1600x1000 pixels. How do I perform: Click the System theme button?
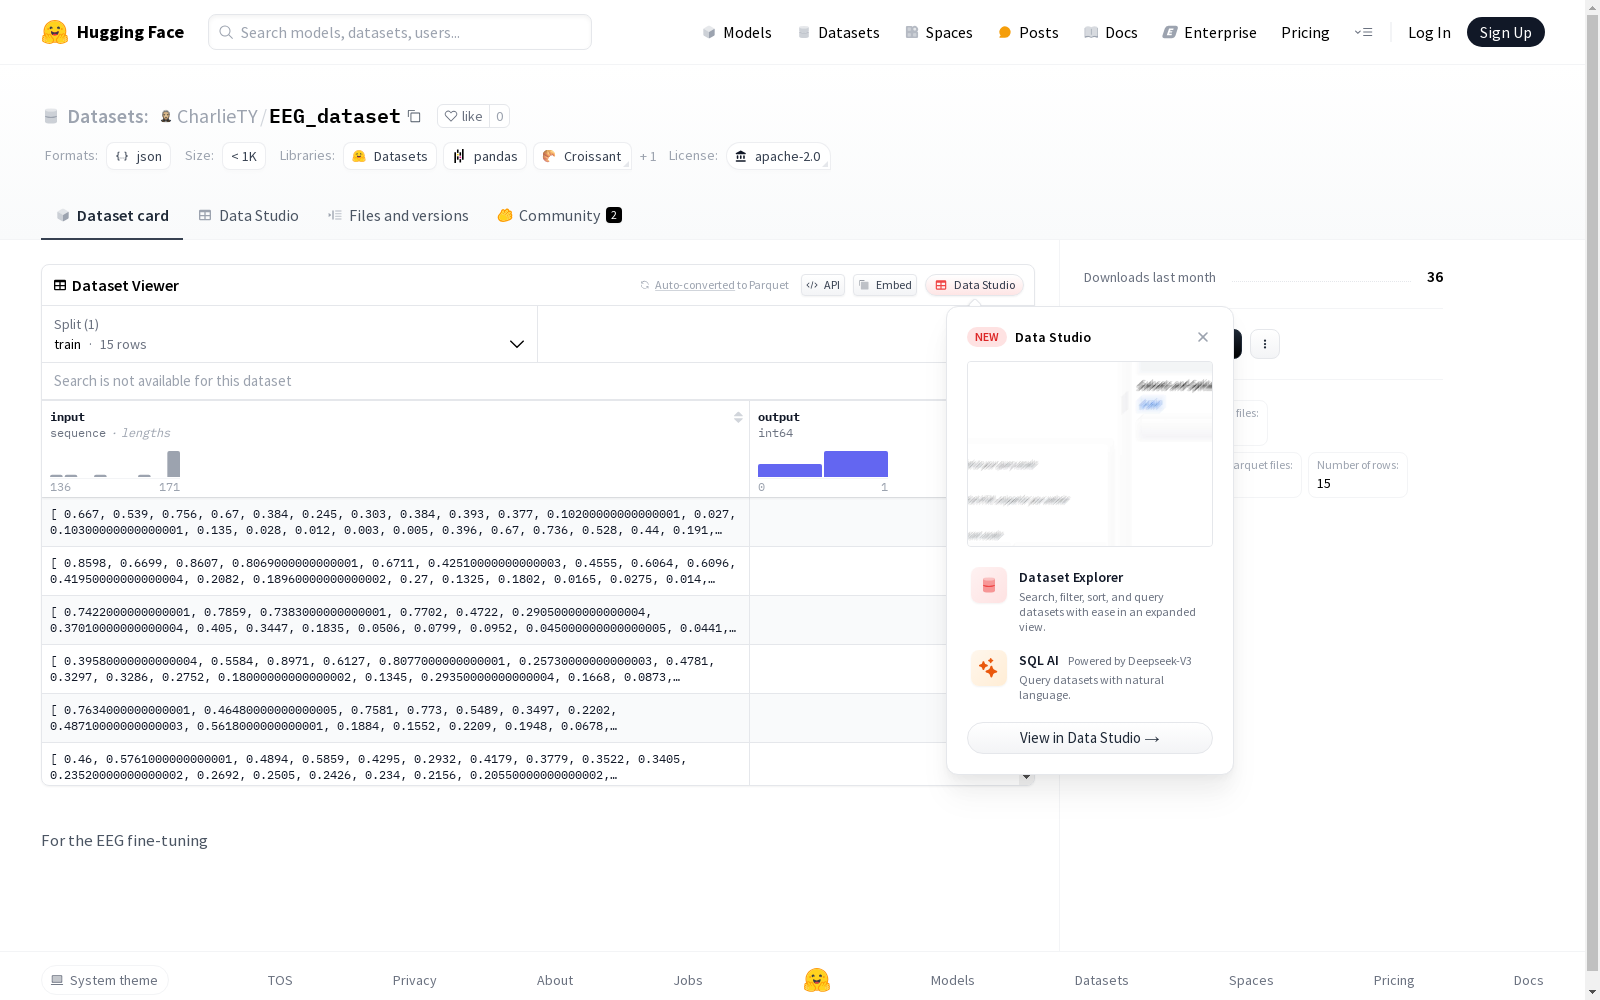(105, 980)
